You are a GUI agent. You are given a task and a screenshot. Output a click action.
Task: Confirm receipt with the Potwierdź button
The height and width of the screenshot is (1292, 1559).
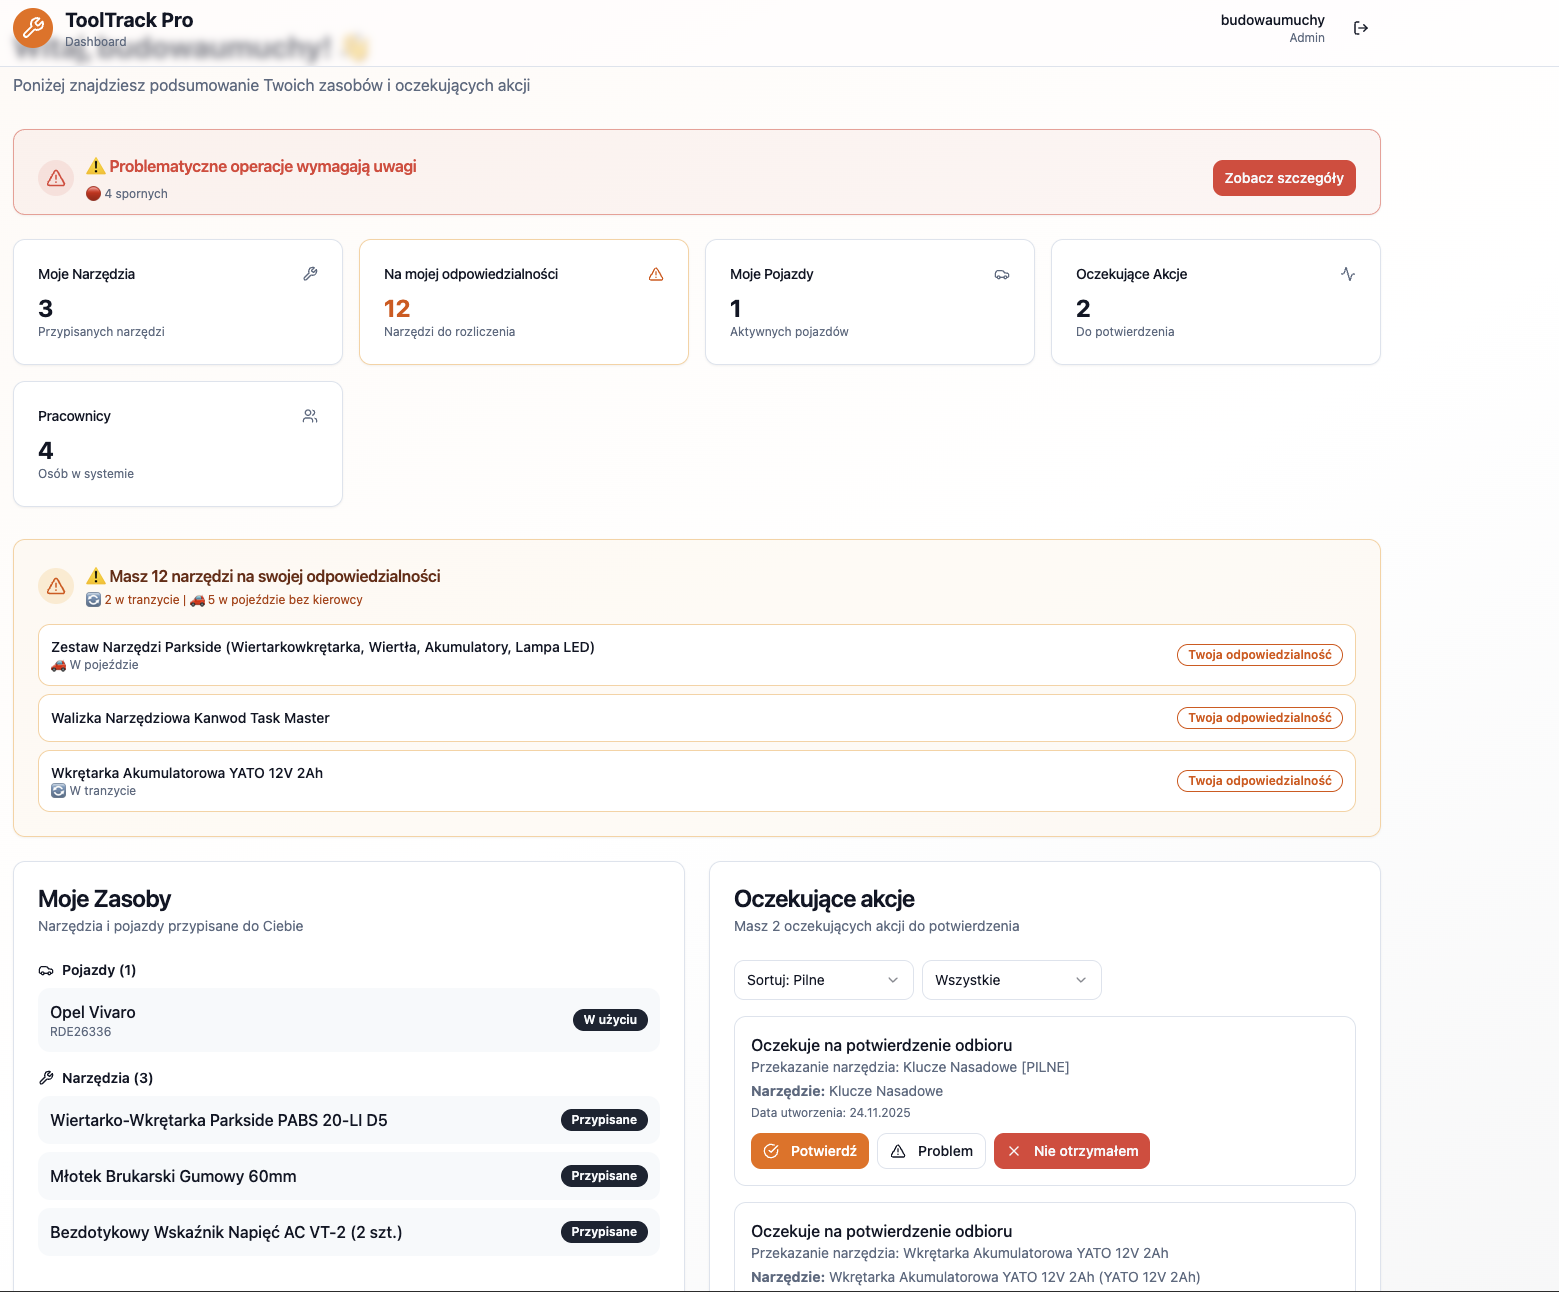pos(809,1151)
